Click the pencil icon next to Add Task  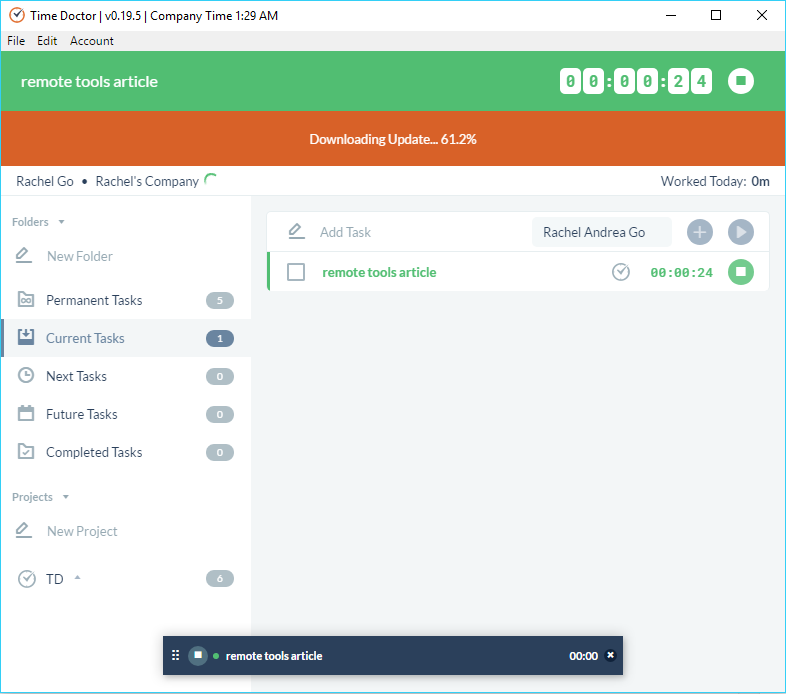pyautogui.click(x=296, y=231)
